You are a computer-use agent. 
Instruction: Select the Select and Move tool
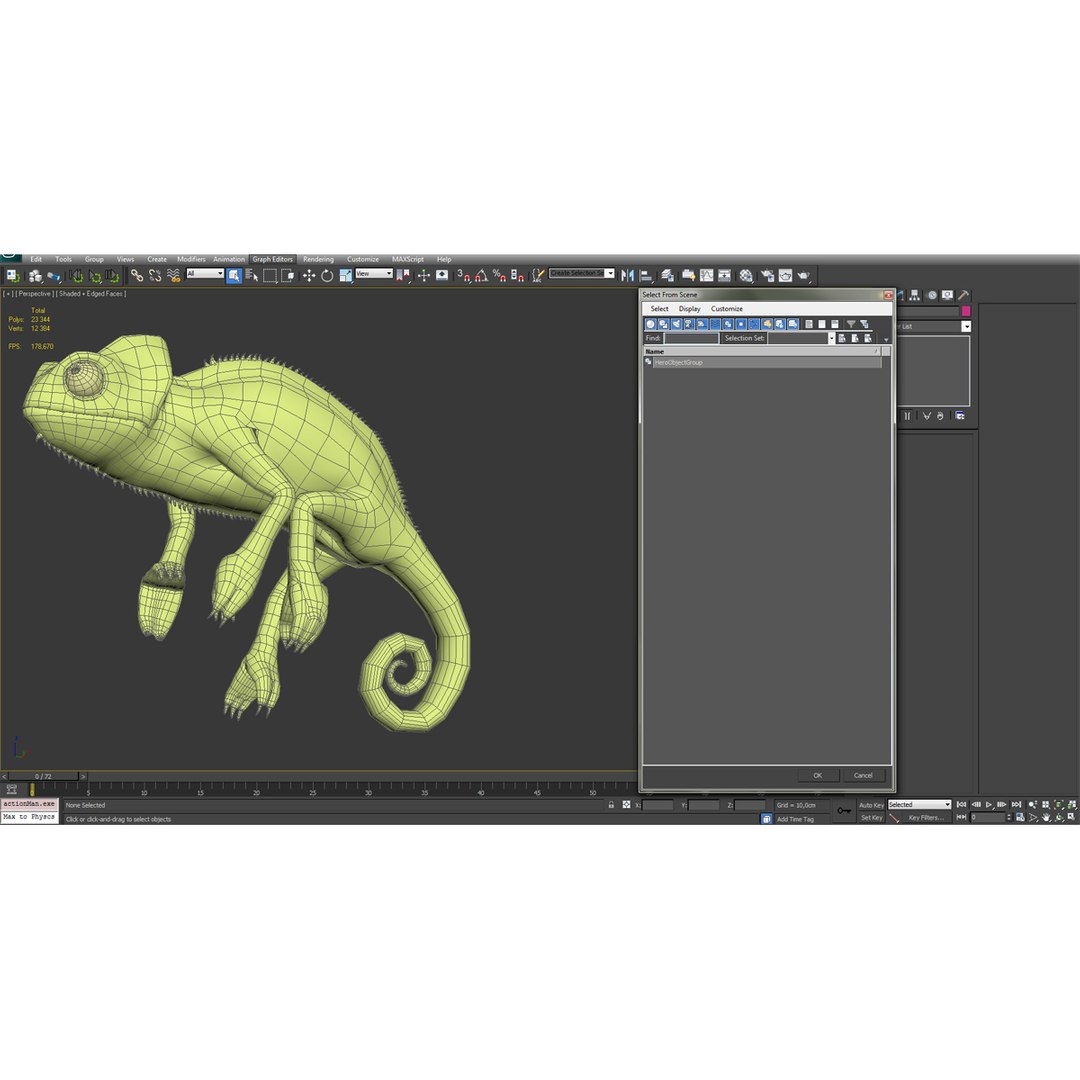point(309,276)
